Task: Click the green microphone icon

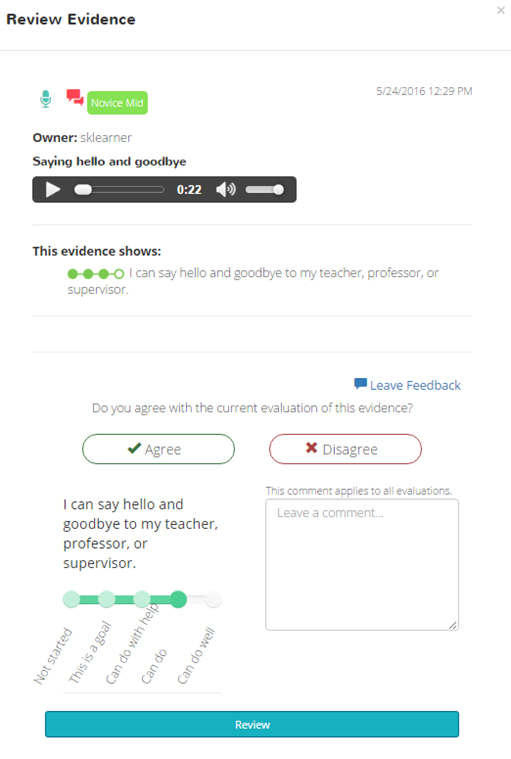Action: point(45,99)
